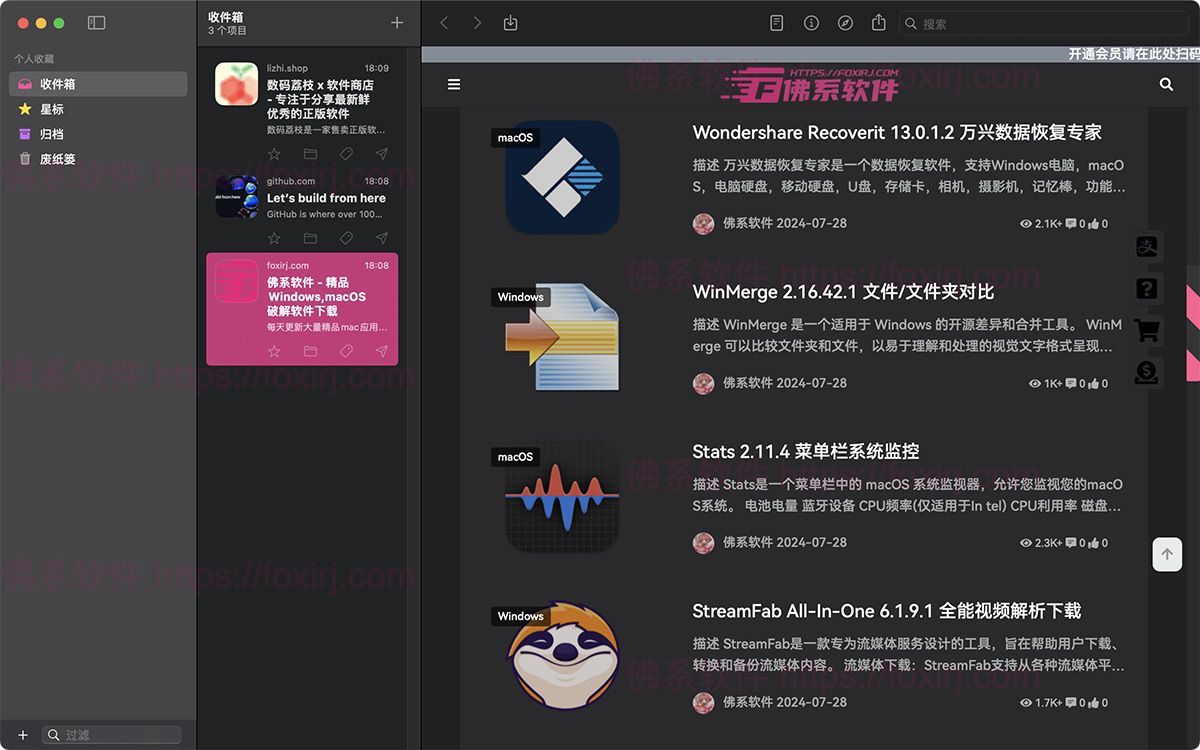1200x750 pixels.
Task: Click the archive download toolbar icon
Action: [510, 23]
